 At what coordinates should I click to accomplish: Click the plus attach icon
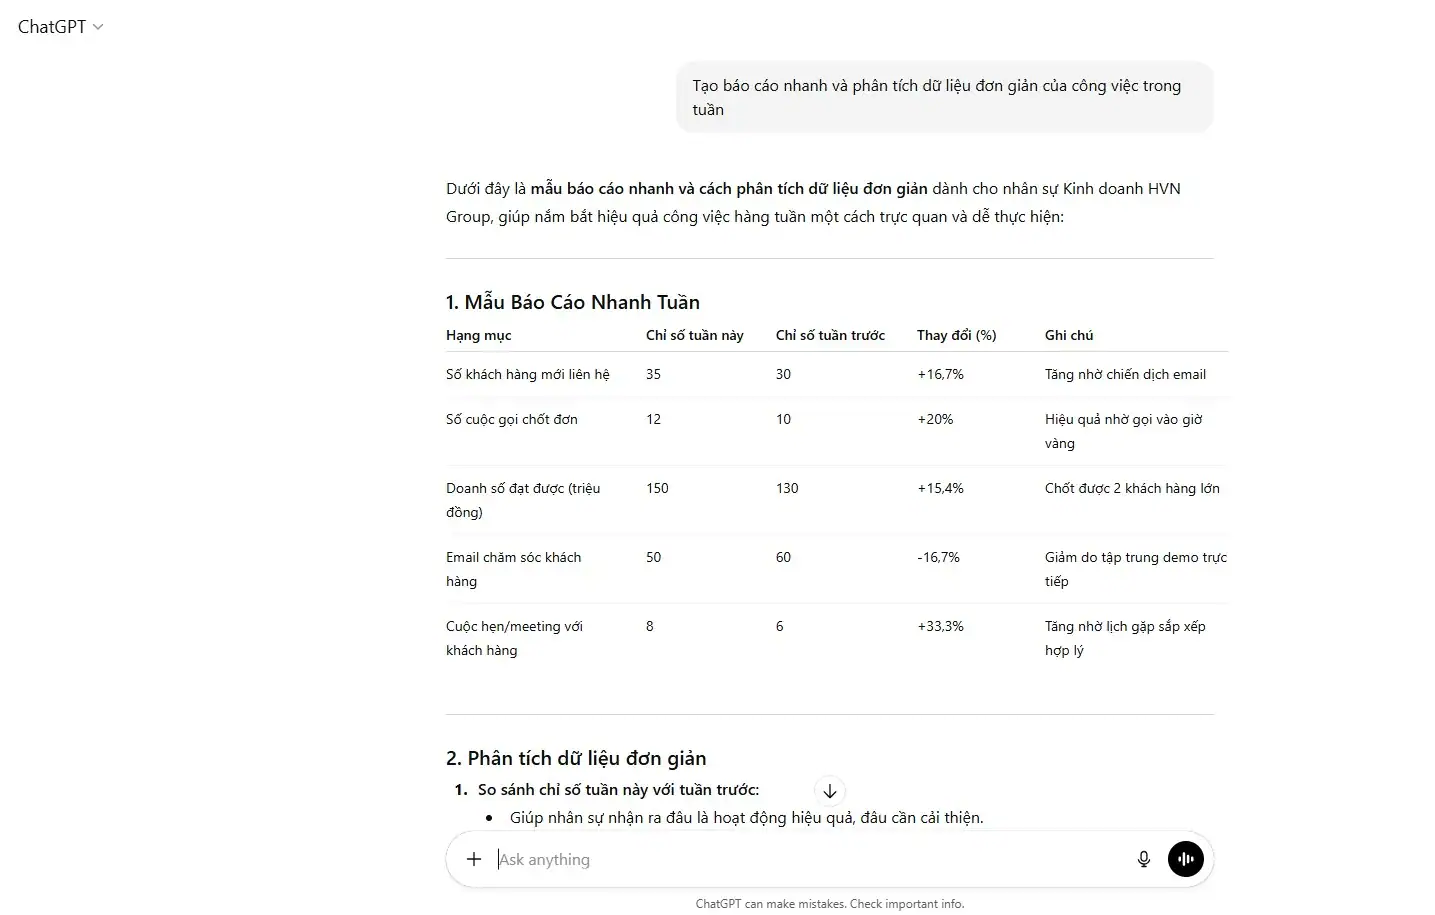(474, 859)
